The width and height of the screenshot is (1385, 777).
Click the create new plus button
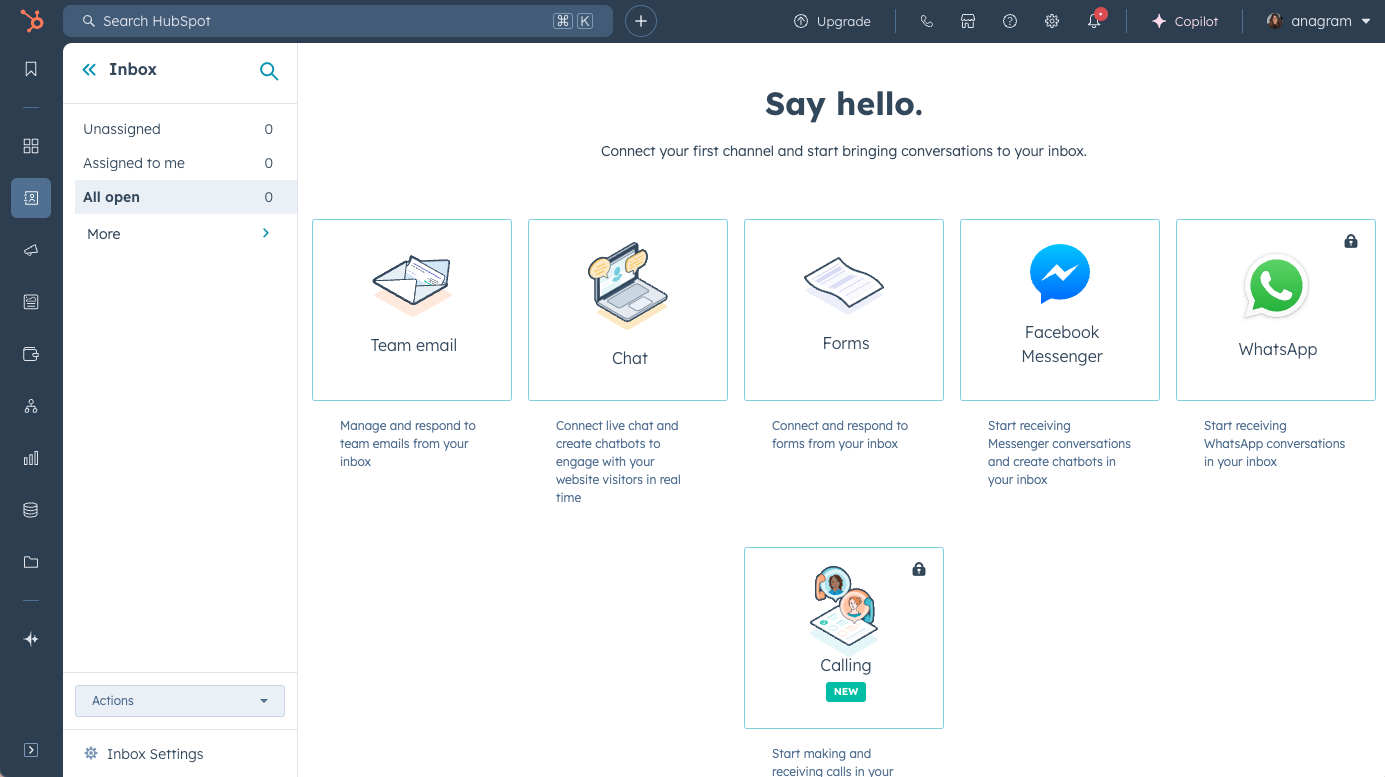pos(641,21)
